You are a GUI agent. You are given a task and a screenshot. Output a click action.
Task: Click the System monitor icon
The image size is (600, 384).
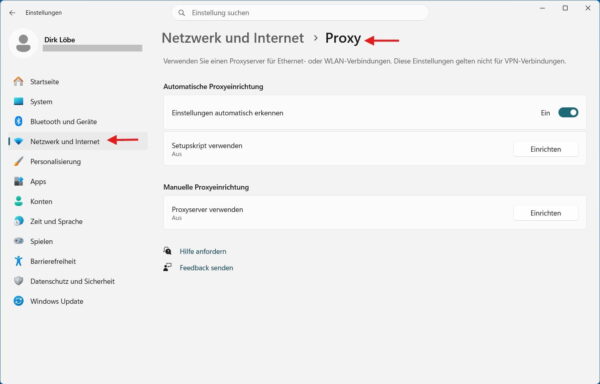[18, 101]
